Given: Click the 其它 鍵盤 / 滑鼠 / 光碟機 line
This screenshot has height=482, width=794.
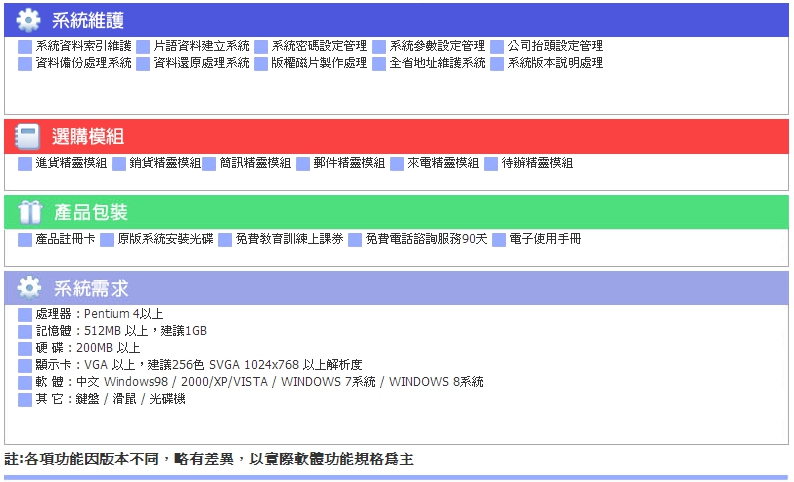Looking at the screenshot, I should pyautogui.click(x=110, y=399).
